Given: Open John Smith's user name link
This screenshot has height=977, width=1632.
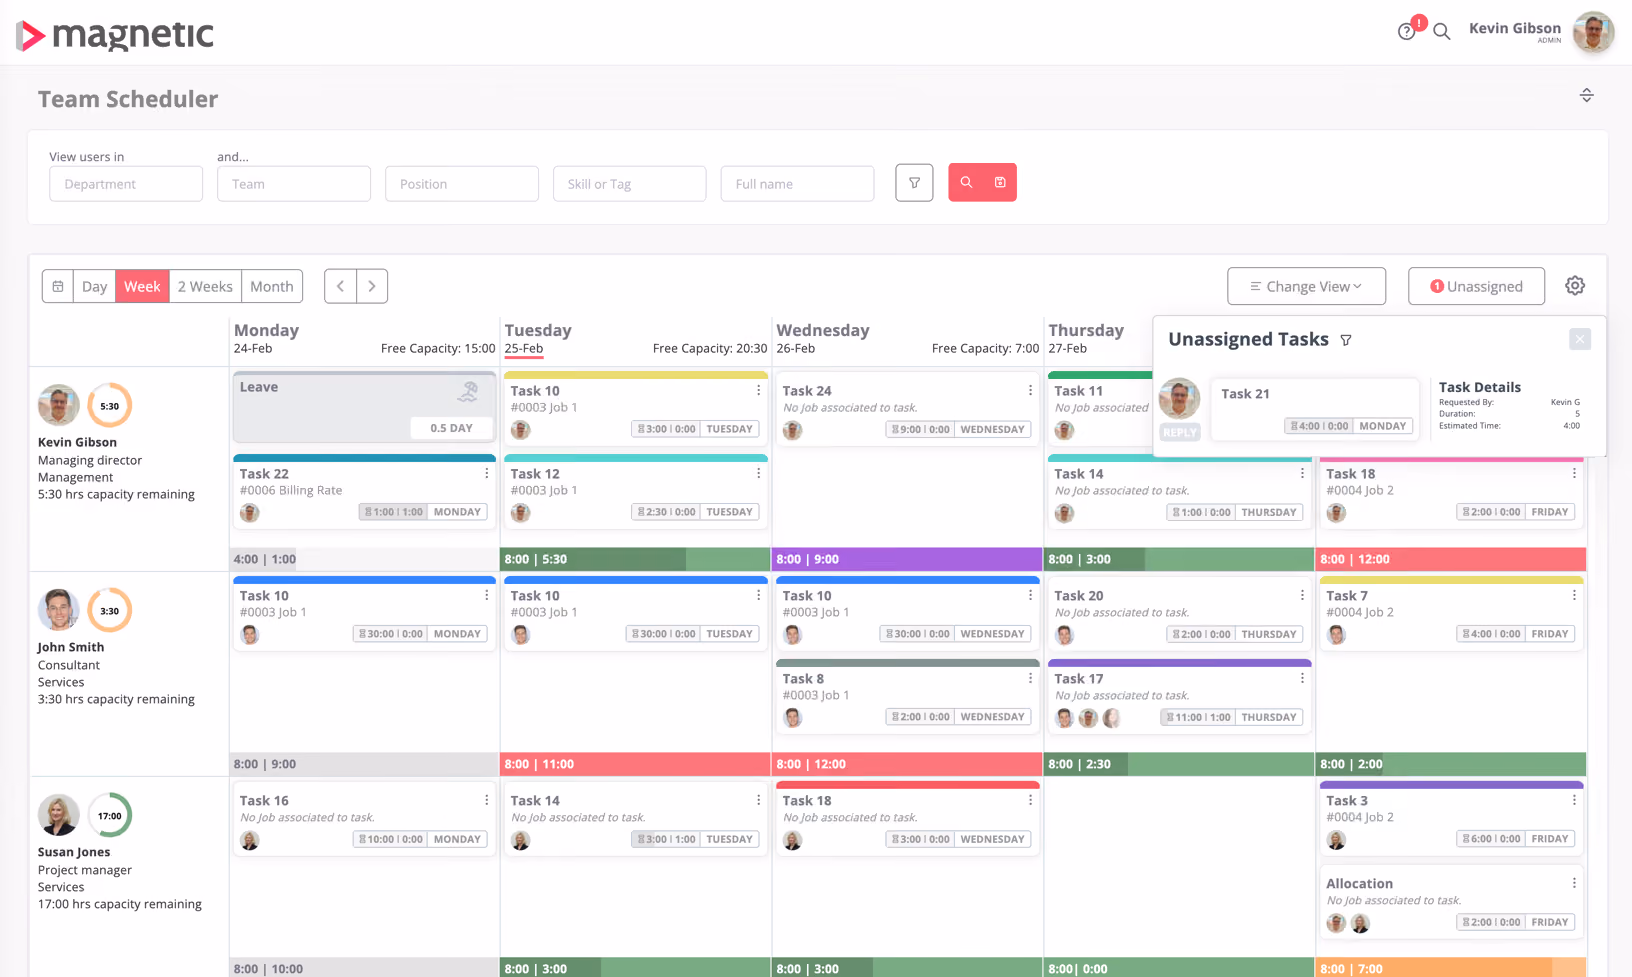Looking at the screenshot, I should [x=71, y=647].
